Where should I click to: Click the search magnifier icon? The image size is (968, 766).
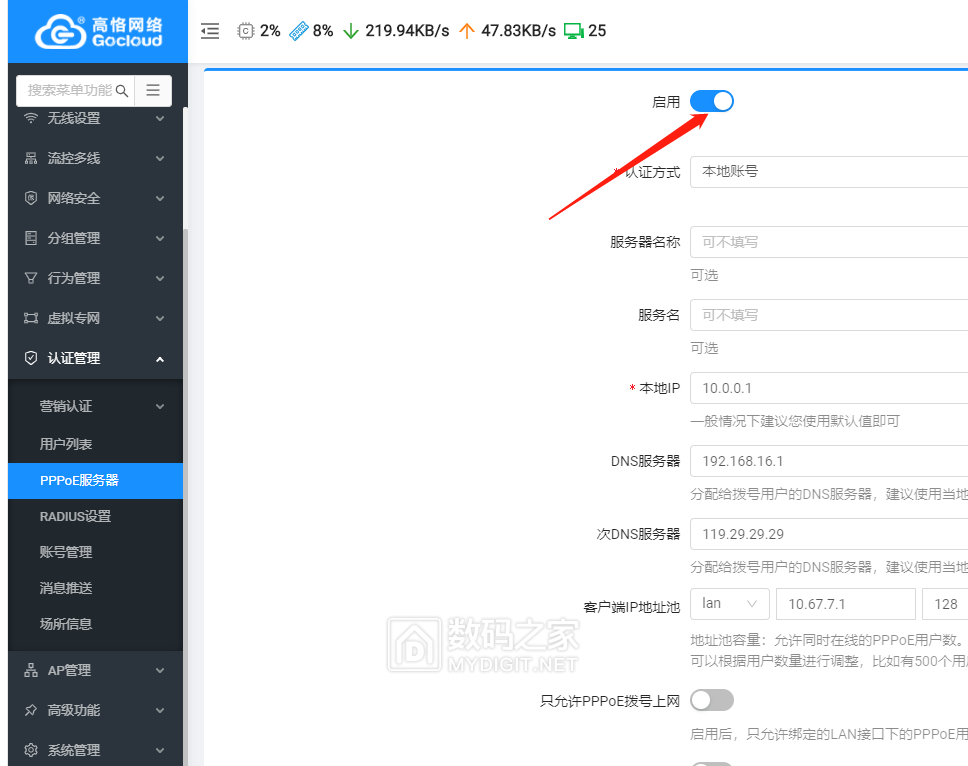pos(122,91)
